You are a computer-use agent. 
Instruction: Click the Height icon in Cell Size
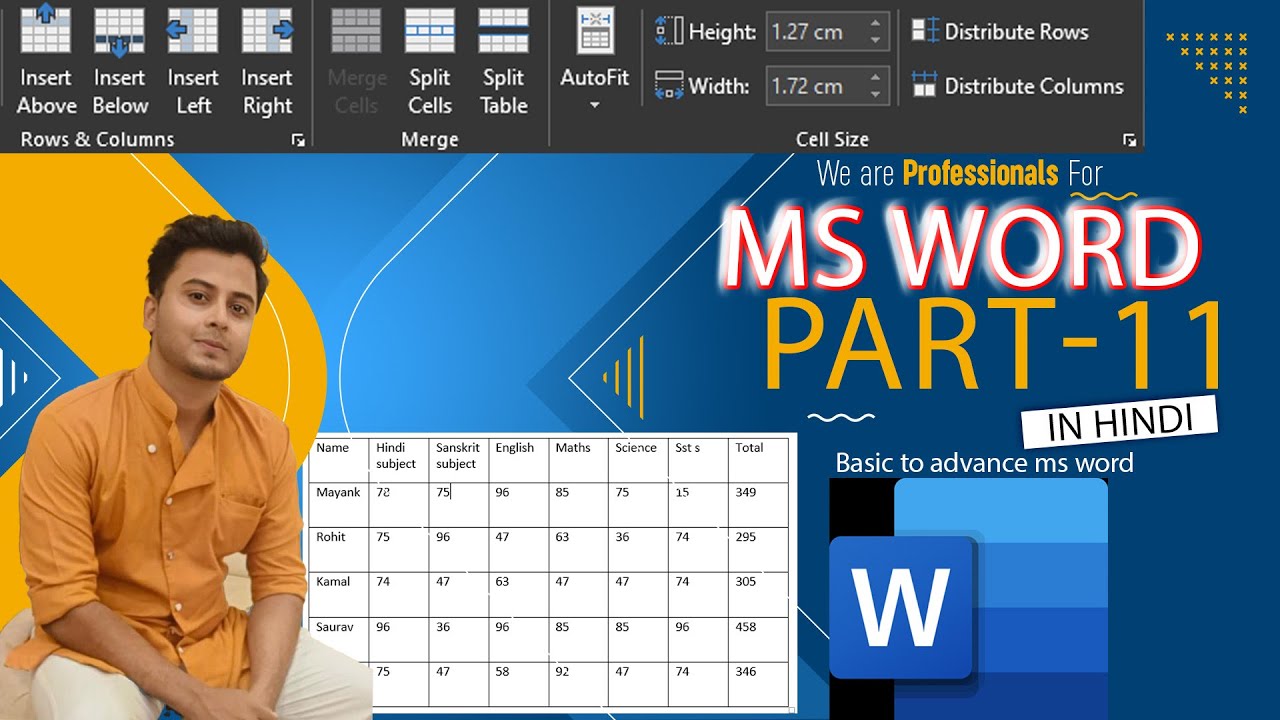click(x=668, y=32)
